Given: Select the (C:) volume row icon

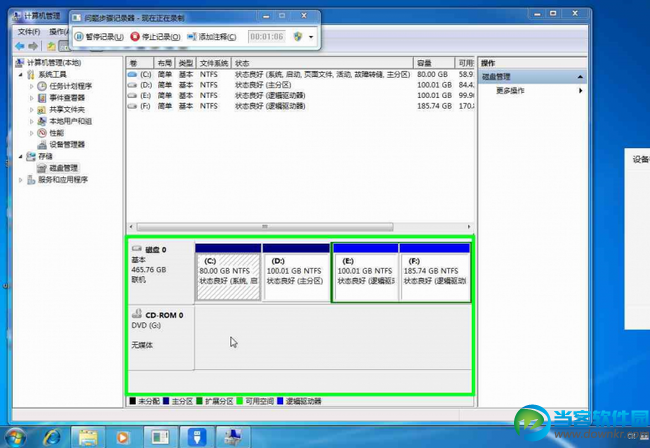Looking at the screenshot, I should point(132,75).
